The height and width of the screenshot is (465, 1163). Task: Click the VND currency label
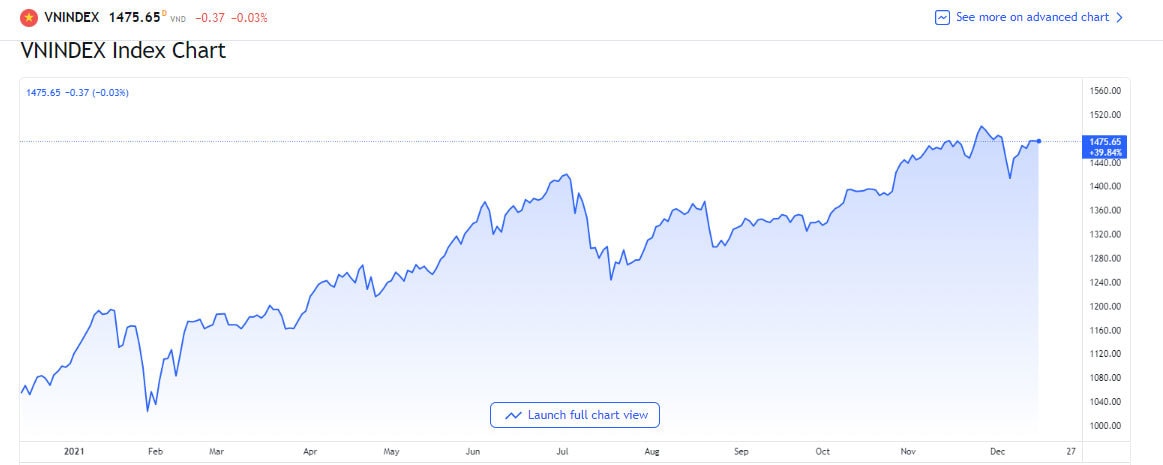tap(179, 20)
